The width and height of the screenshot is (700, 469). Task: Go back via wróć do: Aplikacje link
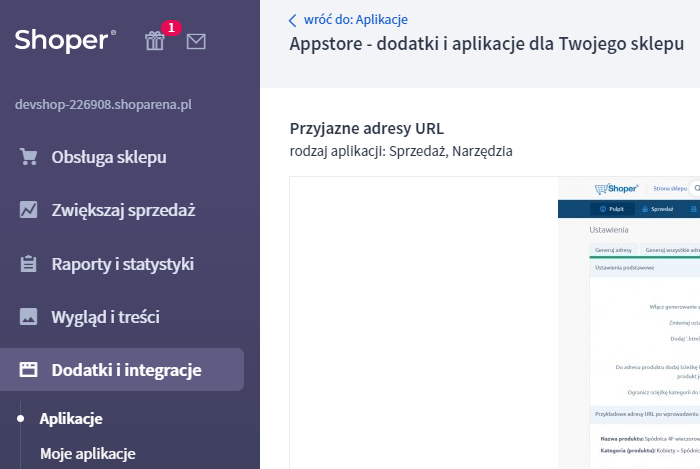coord(355,20)
